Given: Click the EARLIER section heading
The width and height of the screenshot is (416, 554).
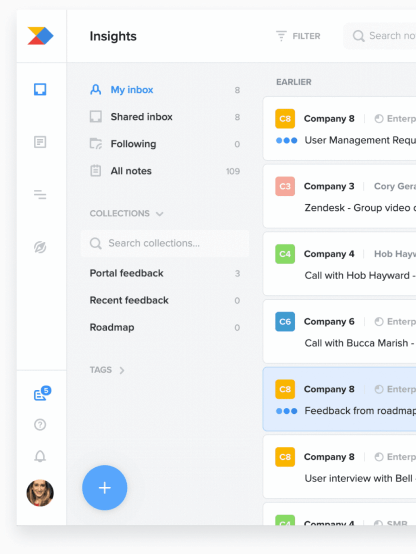Looking at the screenshot, I should pos(294,82).
